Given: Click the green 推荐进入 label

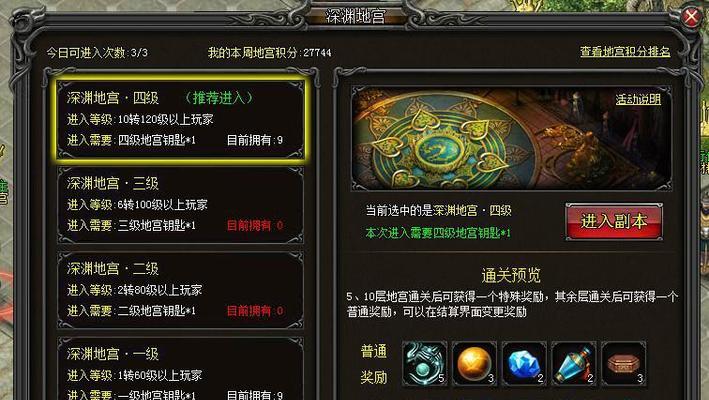Looking at the screenshot, I should point(218,98).
